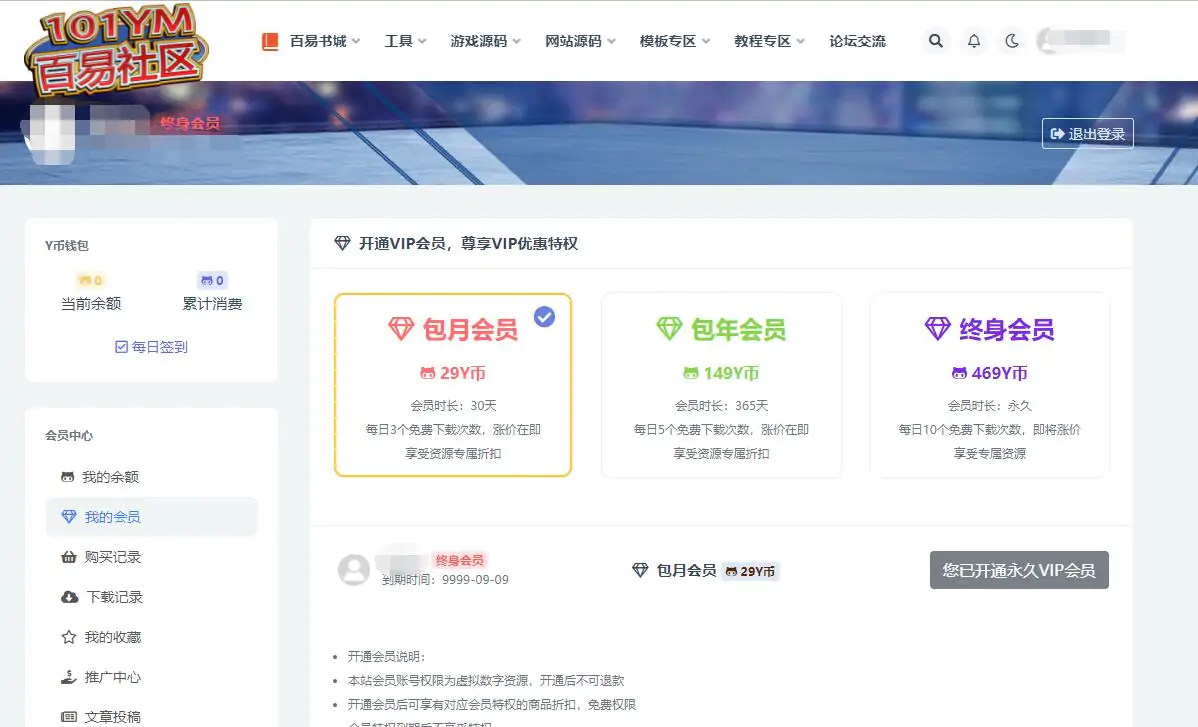Screen dimensions: 1198x727
Task: Select the 终身会员 plan card
Action: pyautogui.click(x=989, y=385)
